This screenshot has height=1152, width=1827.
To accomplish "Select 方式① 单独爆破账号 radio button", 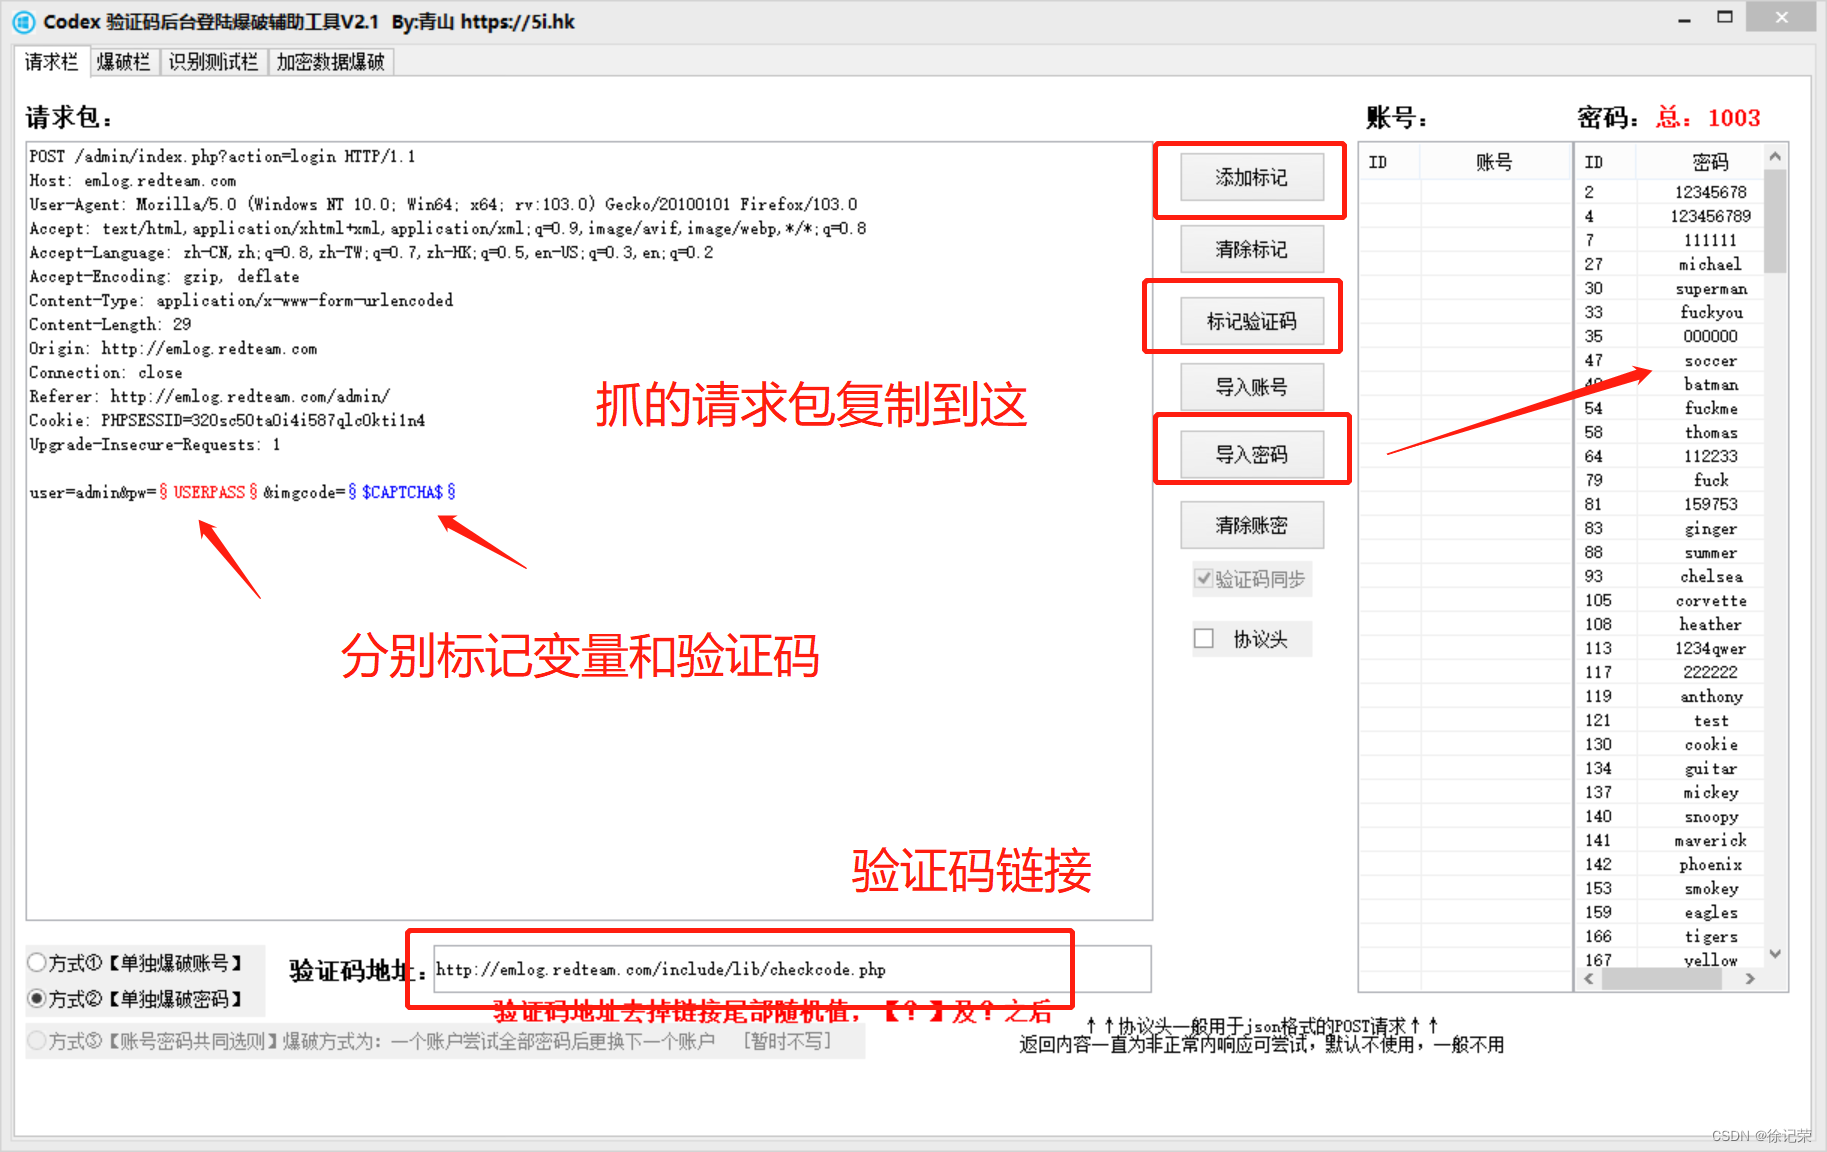I will pos(36,963).
